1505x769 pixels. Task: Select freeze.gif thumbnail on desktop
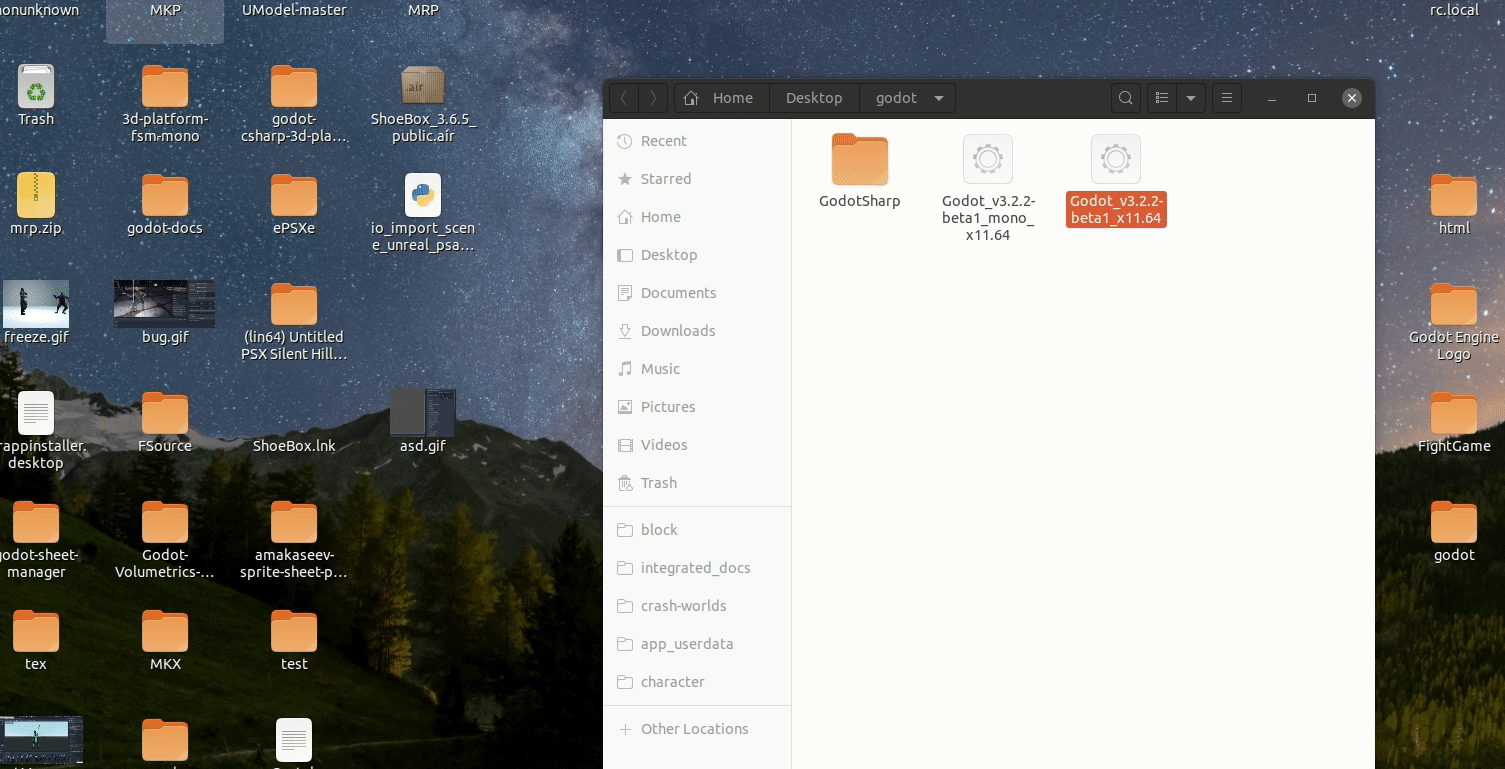36,304
